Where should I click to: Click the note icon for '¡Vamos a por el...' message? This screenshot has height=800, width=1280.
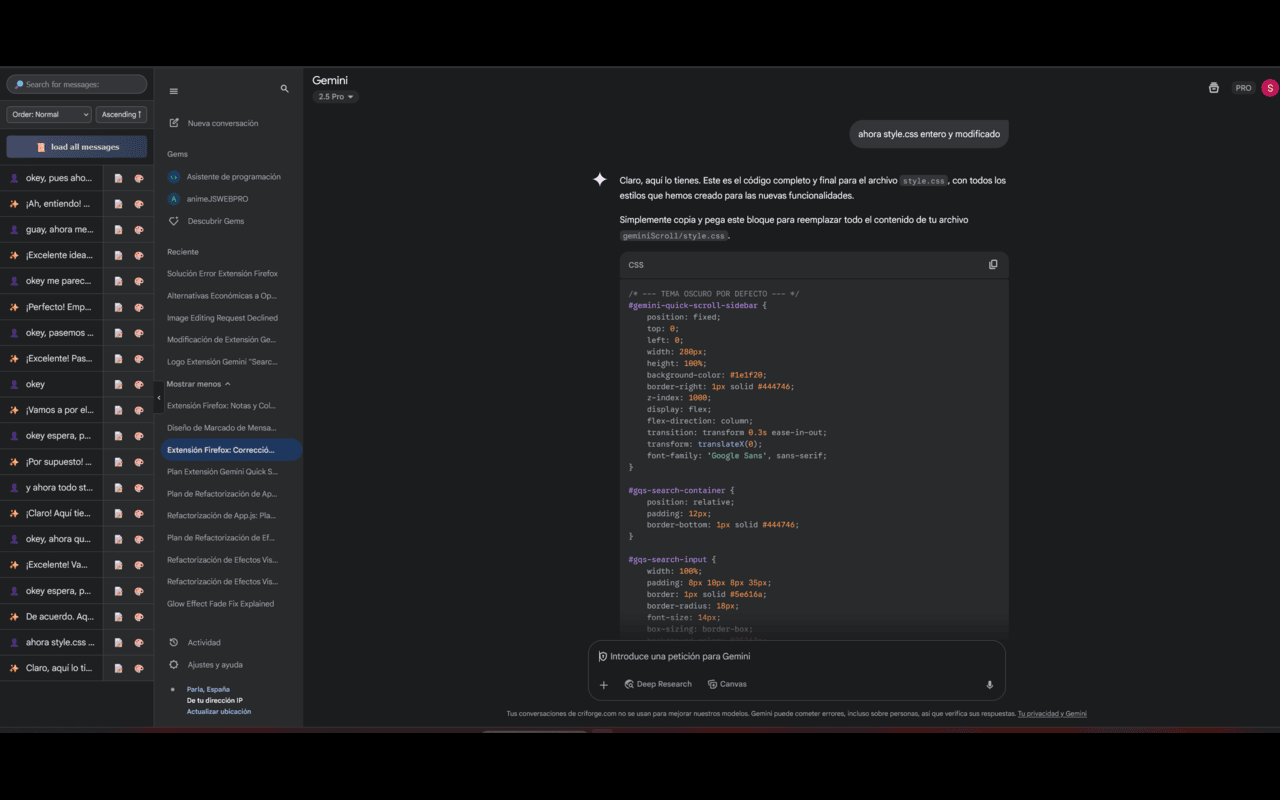pos(118,410)
